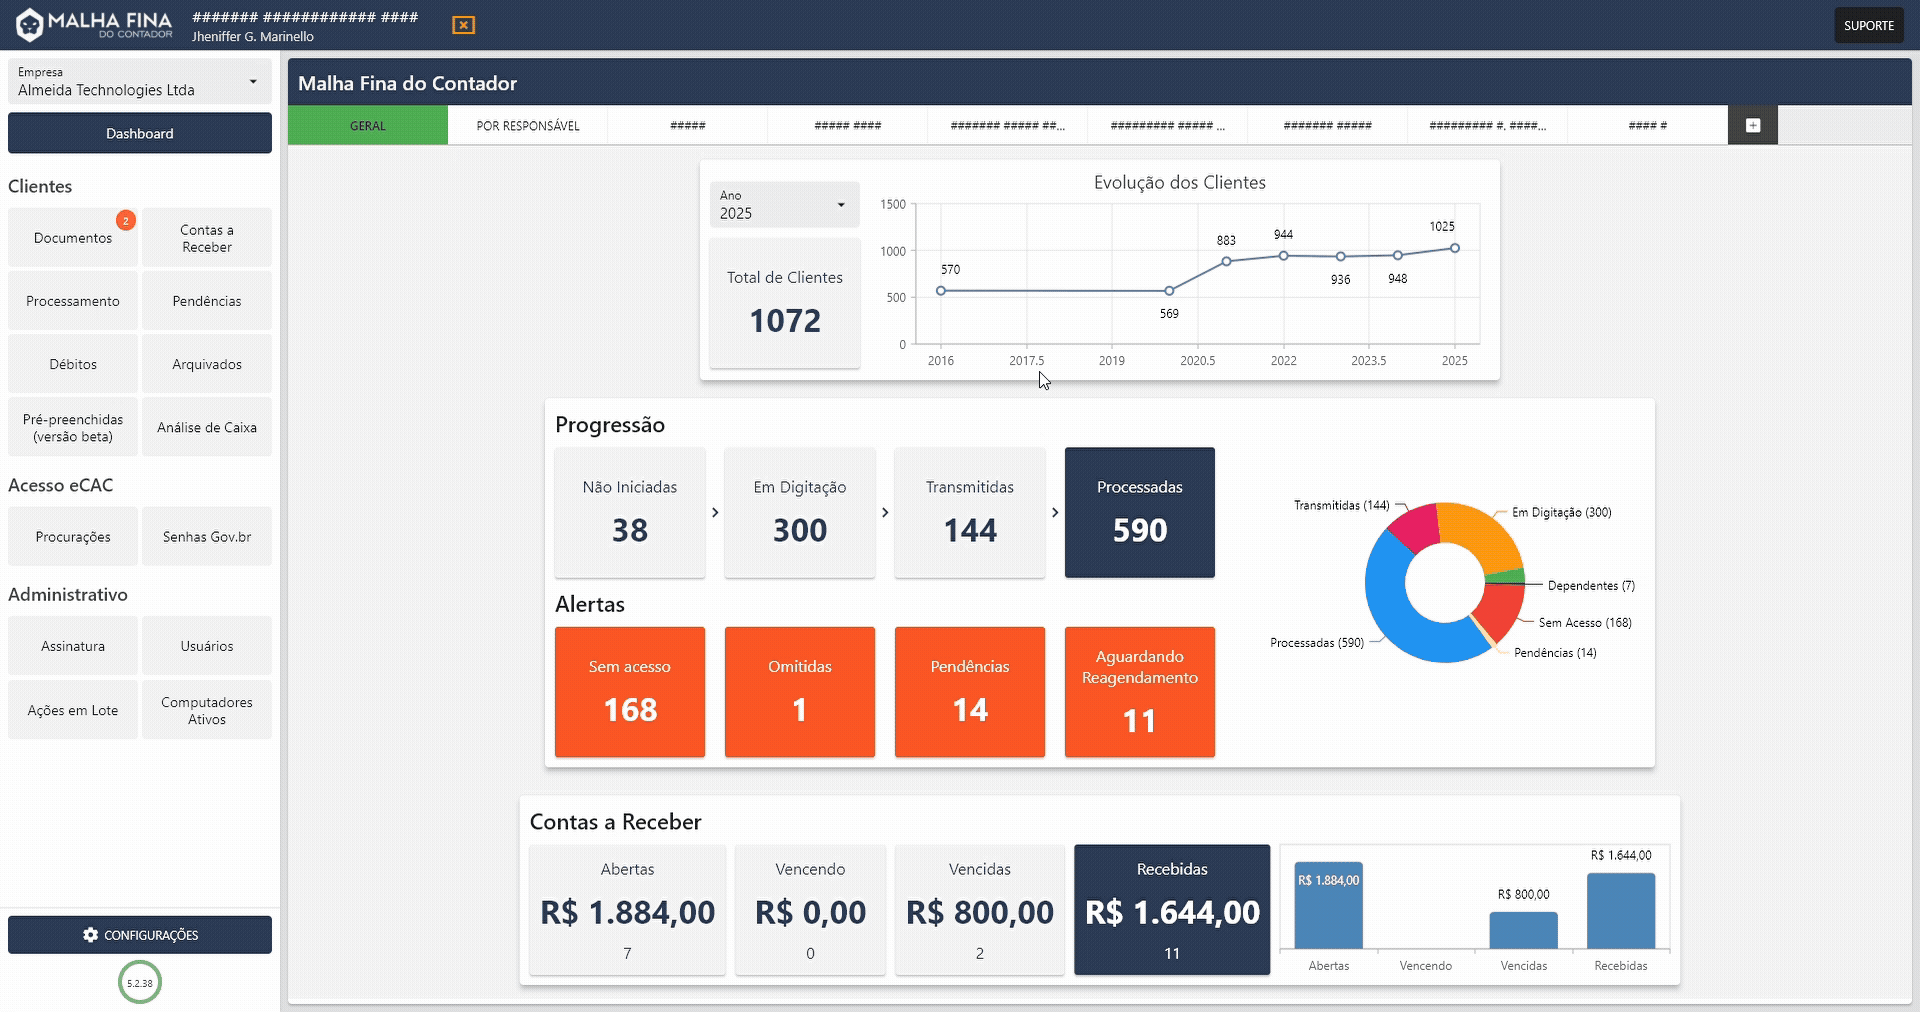Click the + icon to add a tab
The height and width of the screenshot is (1012, 1920).
(1753, 125)
